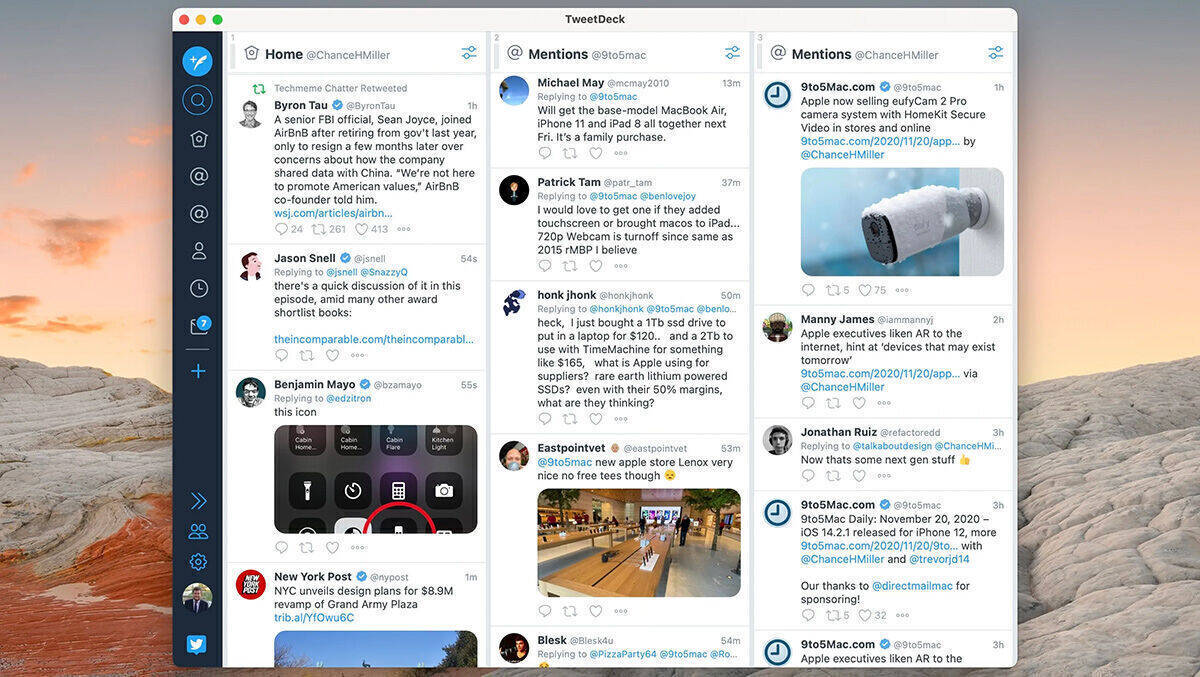
Task: Open the eufyCam camera image
Action: pos(902,222)
